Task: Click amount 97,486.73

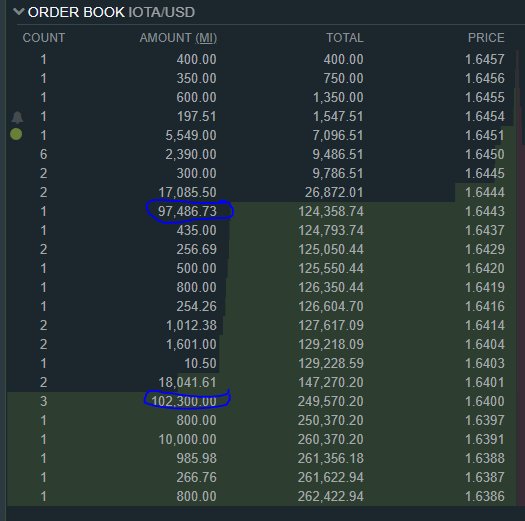Action: pyautogui.click(x=187, y=211)
